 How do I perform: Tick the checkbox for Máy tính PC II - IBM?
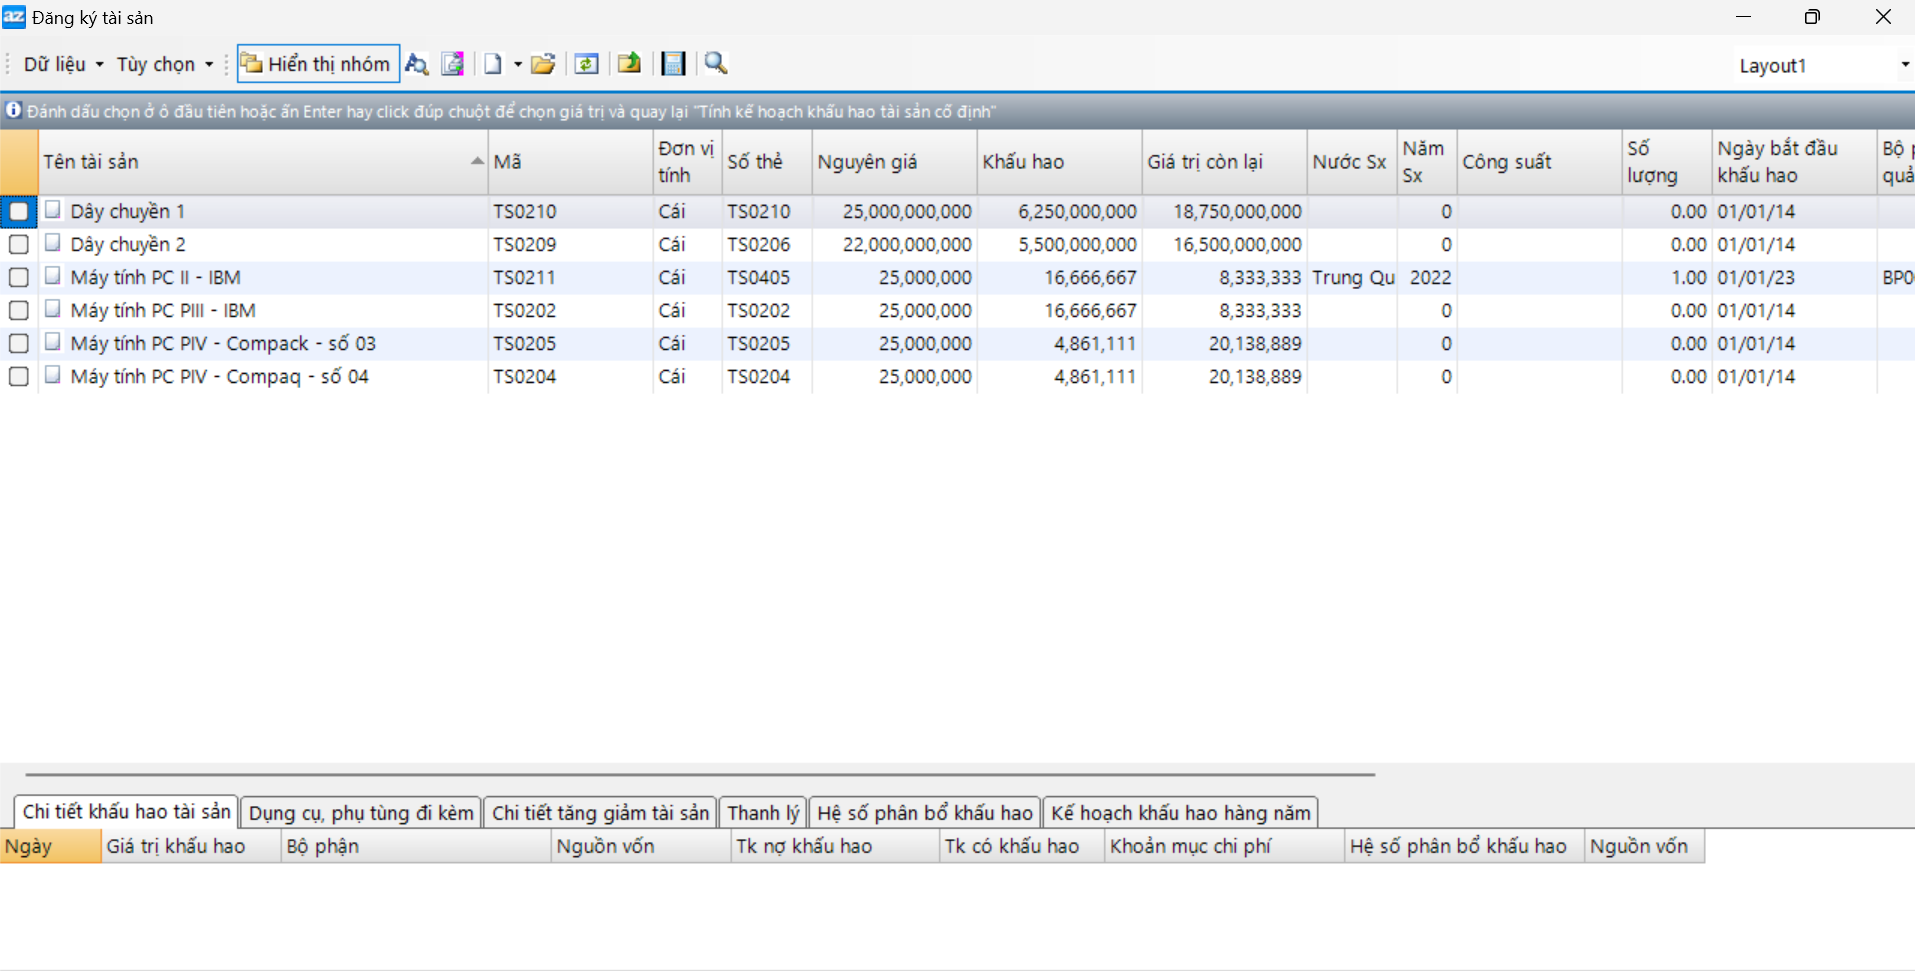[x=18, y=277]
